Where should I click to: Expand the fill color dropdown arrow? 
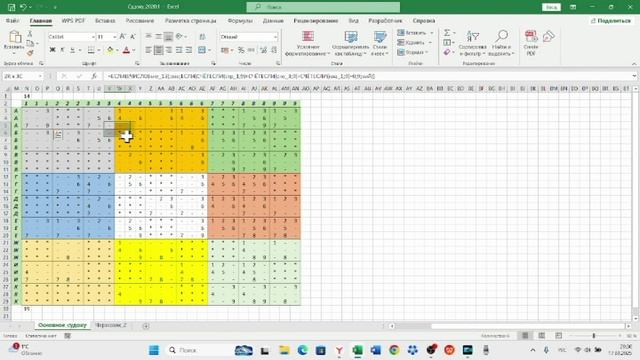pos(117,50)
